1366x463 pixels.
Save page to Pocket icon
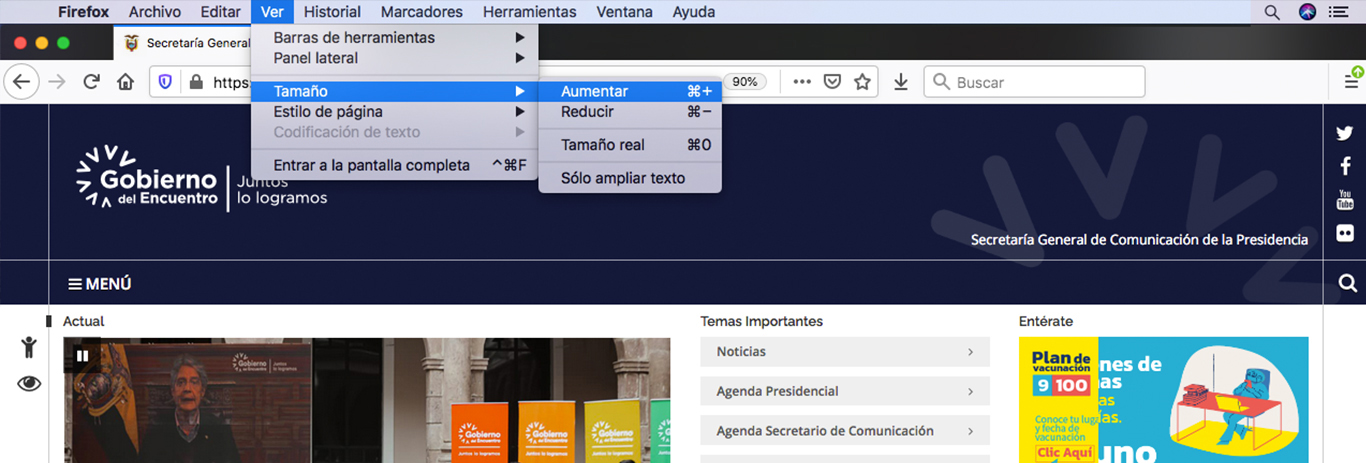coord(832,82)
